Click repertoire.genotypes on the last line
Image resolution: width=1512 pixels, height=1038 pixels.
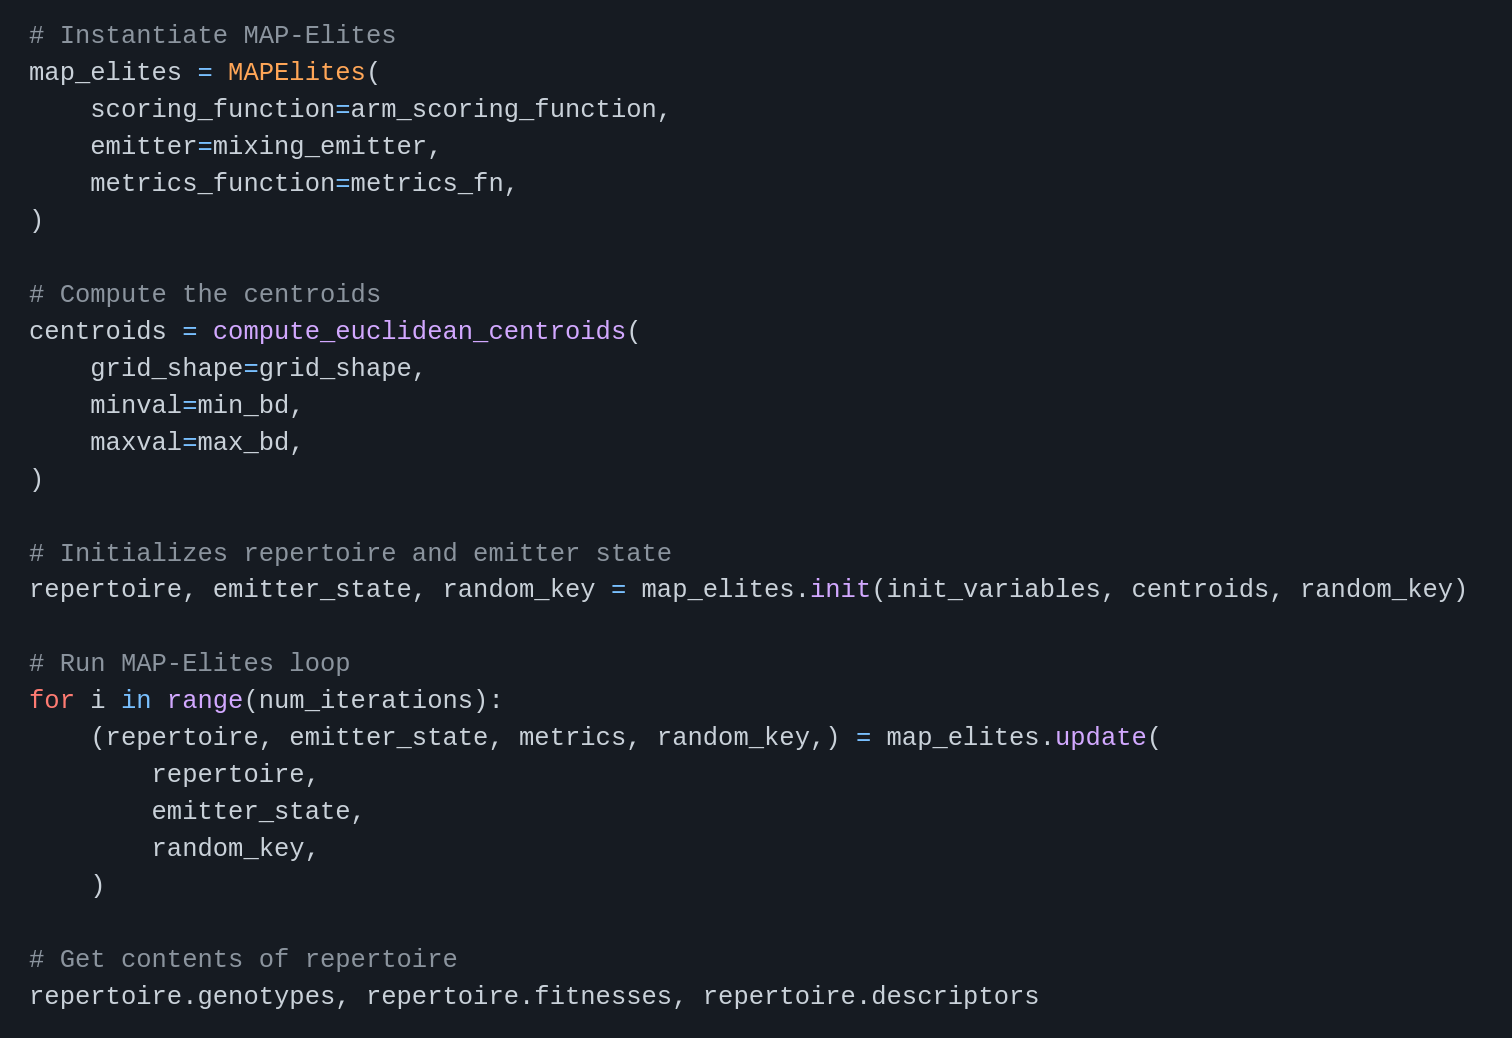point(181,997)
